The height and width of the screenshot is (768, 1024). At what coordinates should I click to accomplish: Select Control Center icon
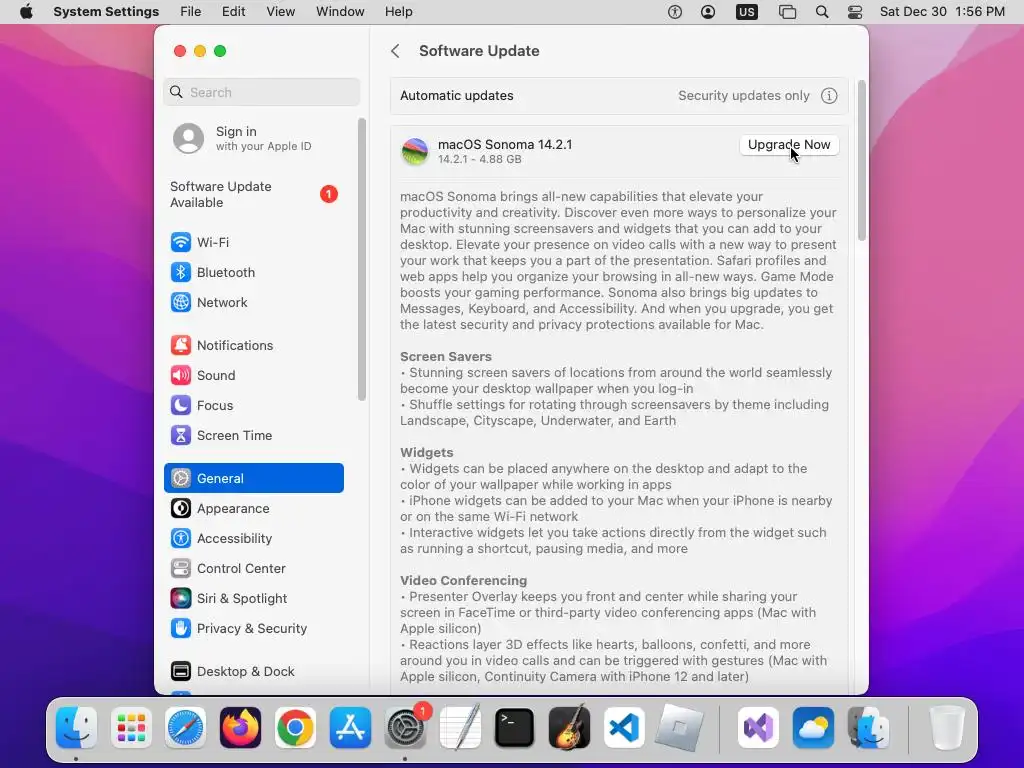tap(181, 569)
